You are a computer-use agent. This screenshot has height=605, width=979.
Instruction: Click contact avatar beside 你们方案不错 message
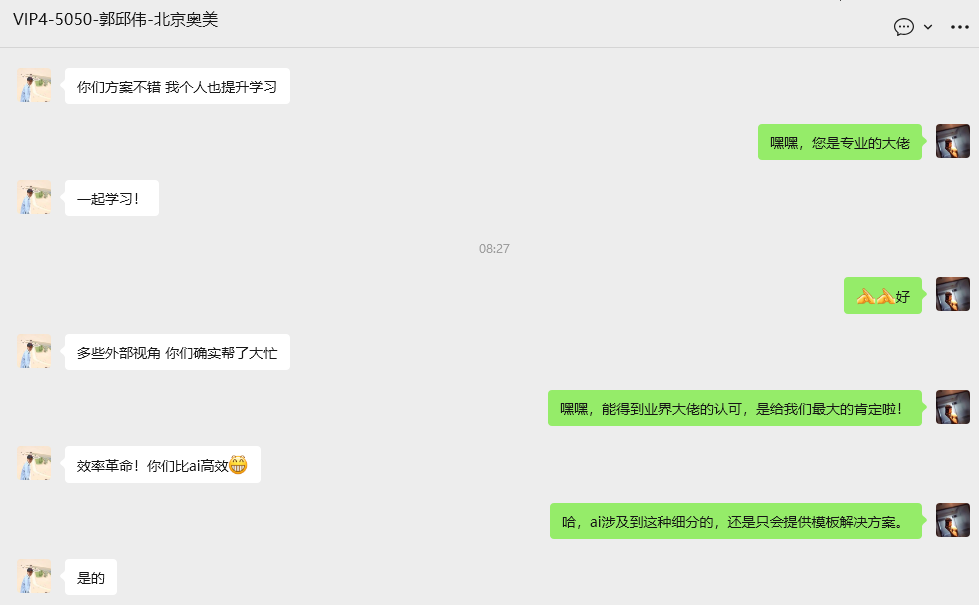(34, 86)
